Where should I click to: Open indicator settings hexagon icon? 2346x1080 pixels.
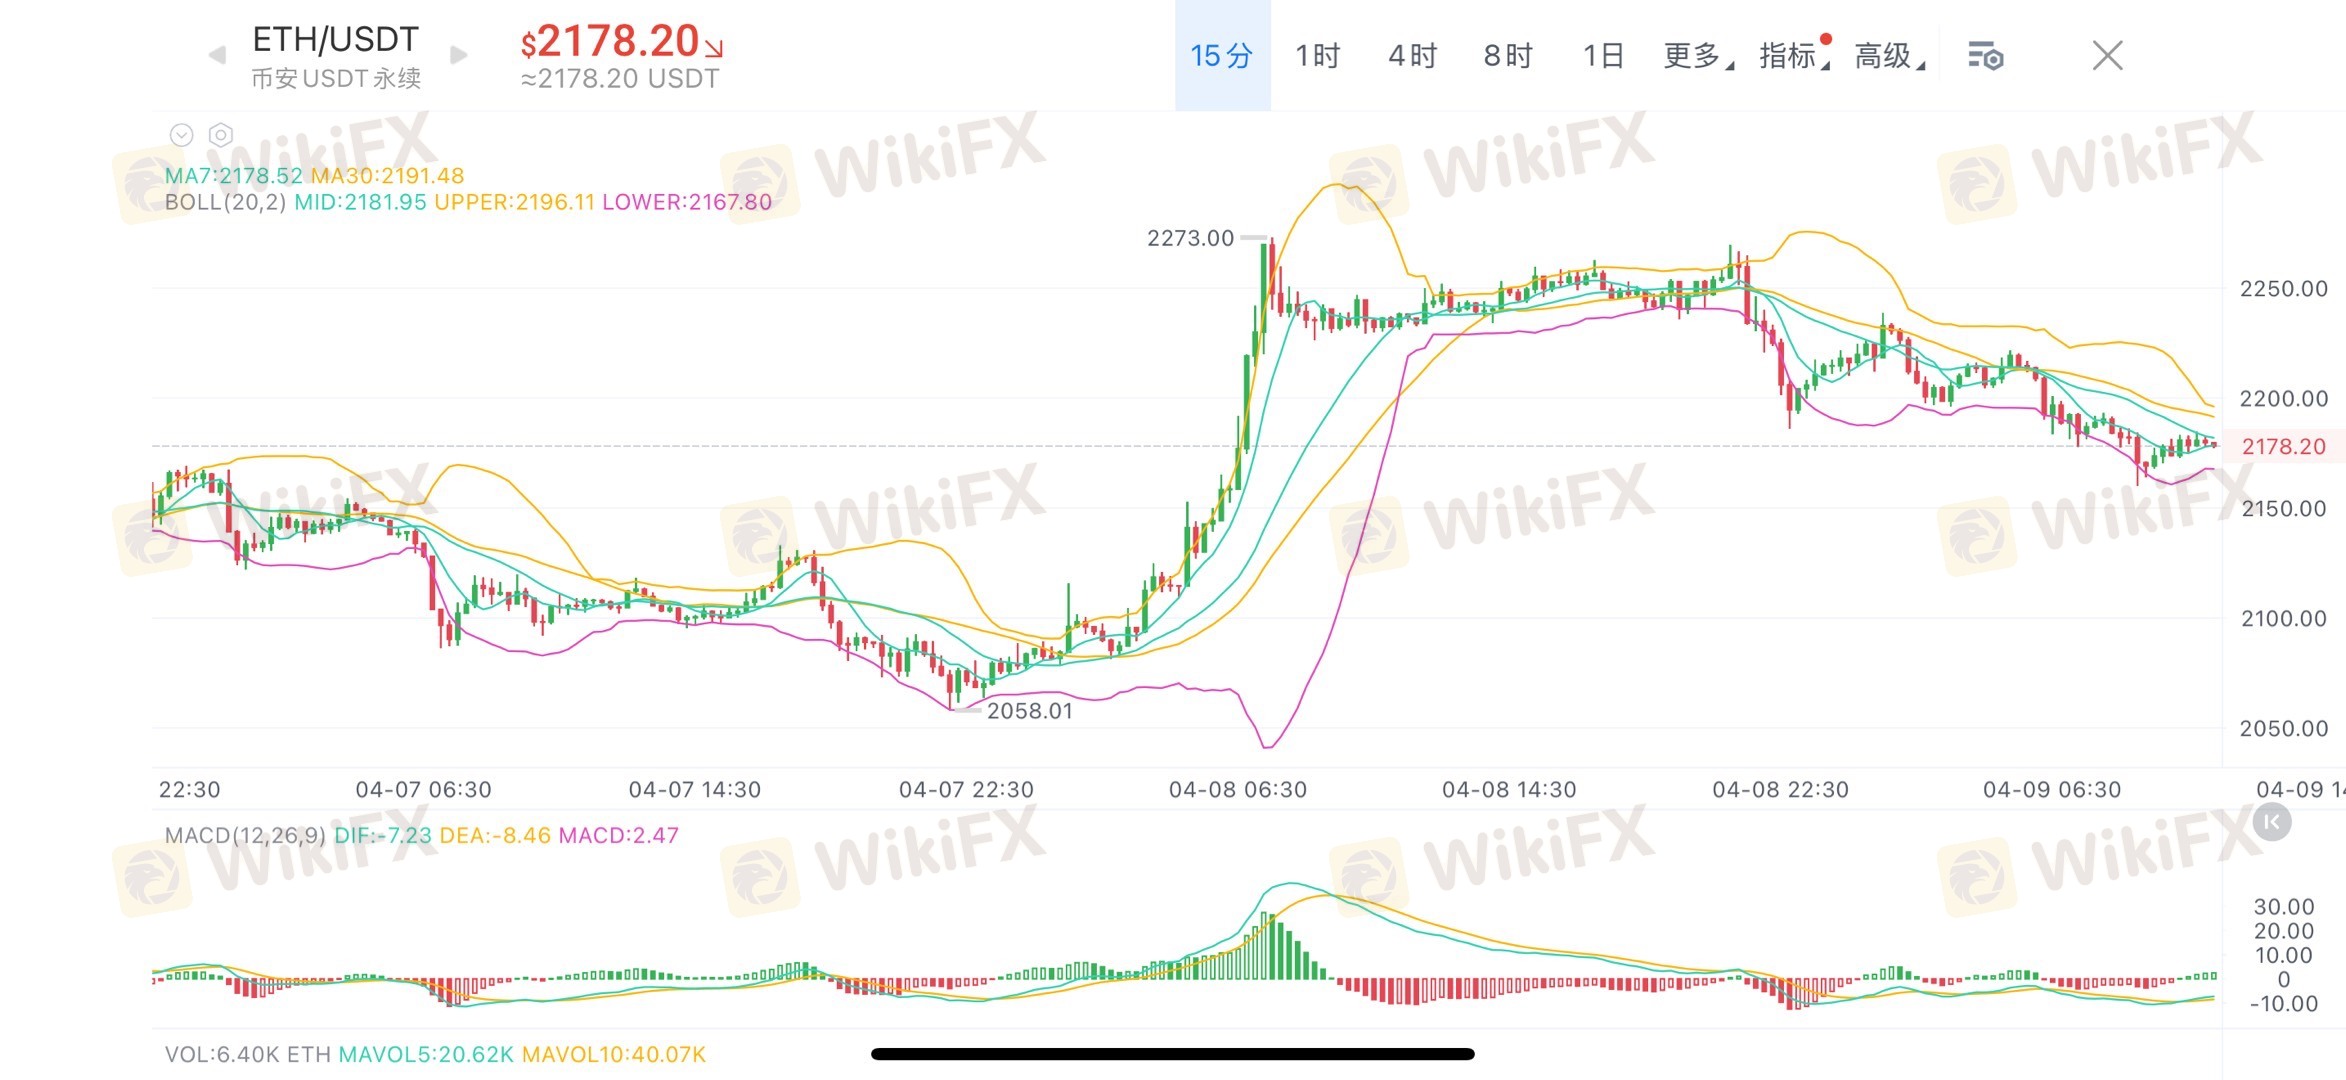[x=221, y=134]
